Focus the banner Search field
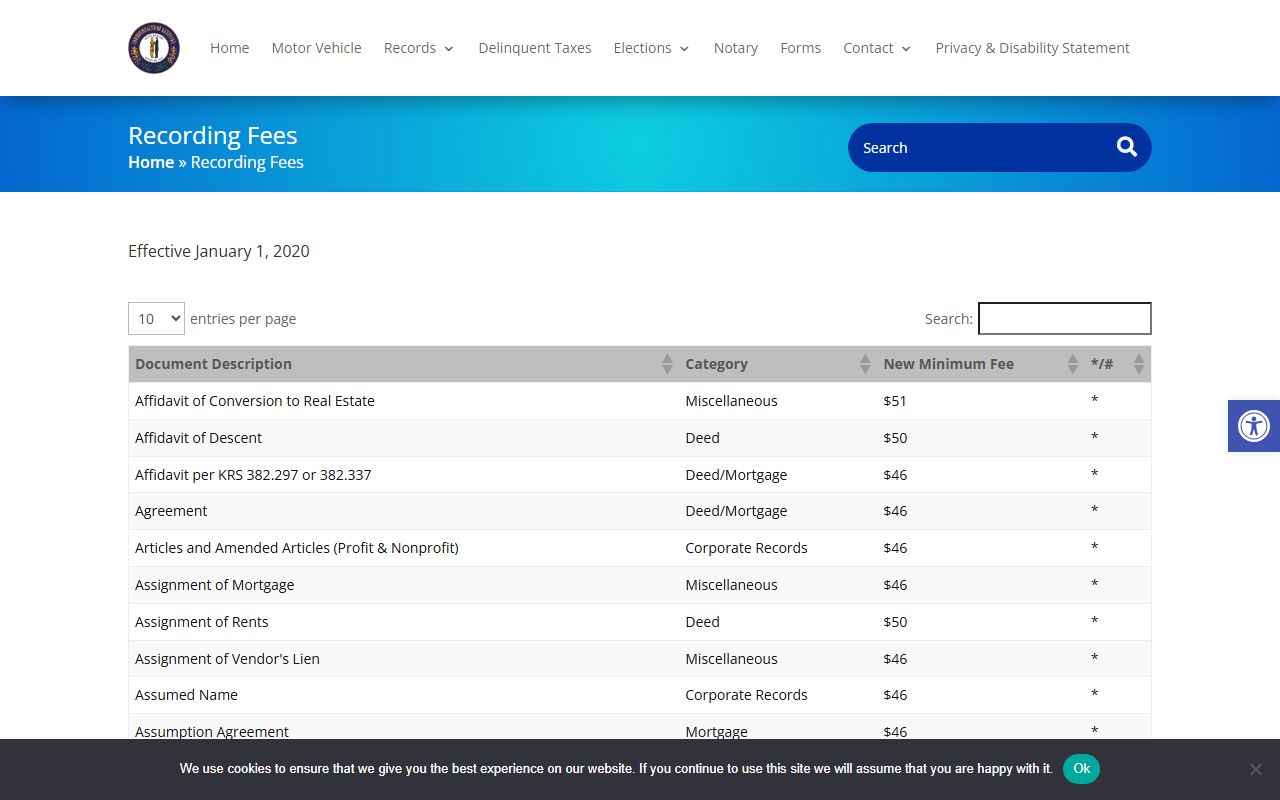Viewport: 1280px width, 800px height. pos(980,147)
